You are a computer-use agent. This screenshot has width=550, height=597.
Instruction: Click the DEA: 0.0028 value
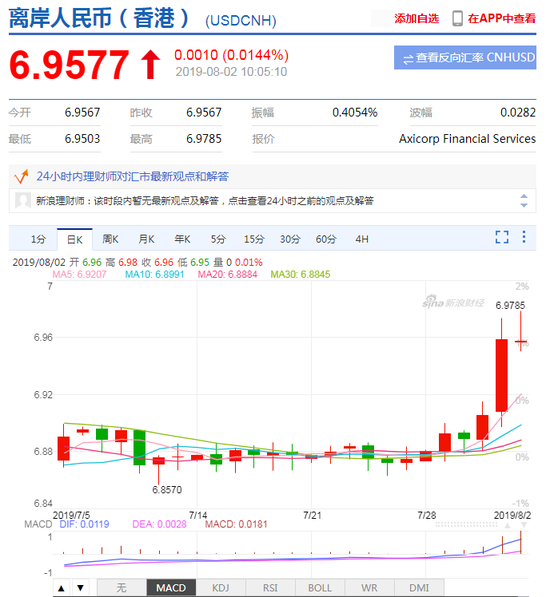click(x=159, y=524)
